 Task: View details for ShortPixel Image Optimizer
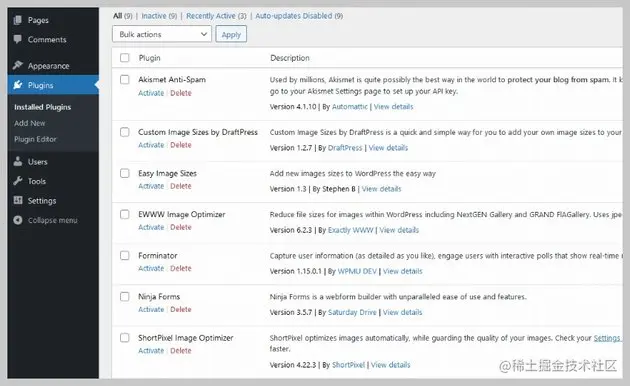[x=391, y=365]
